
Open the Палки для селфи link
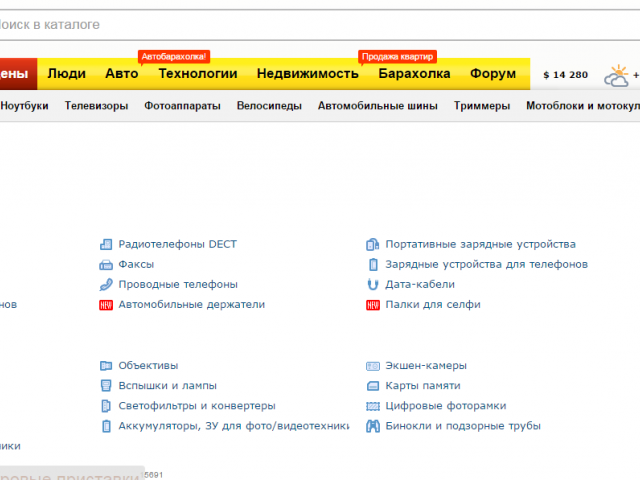coord(433,304)
